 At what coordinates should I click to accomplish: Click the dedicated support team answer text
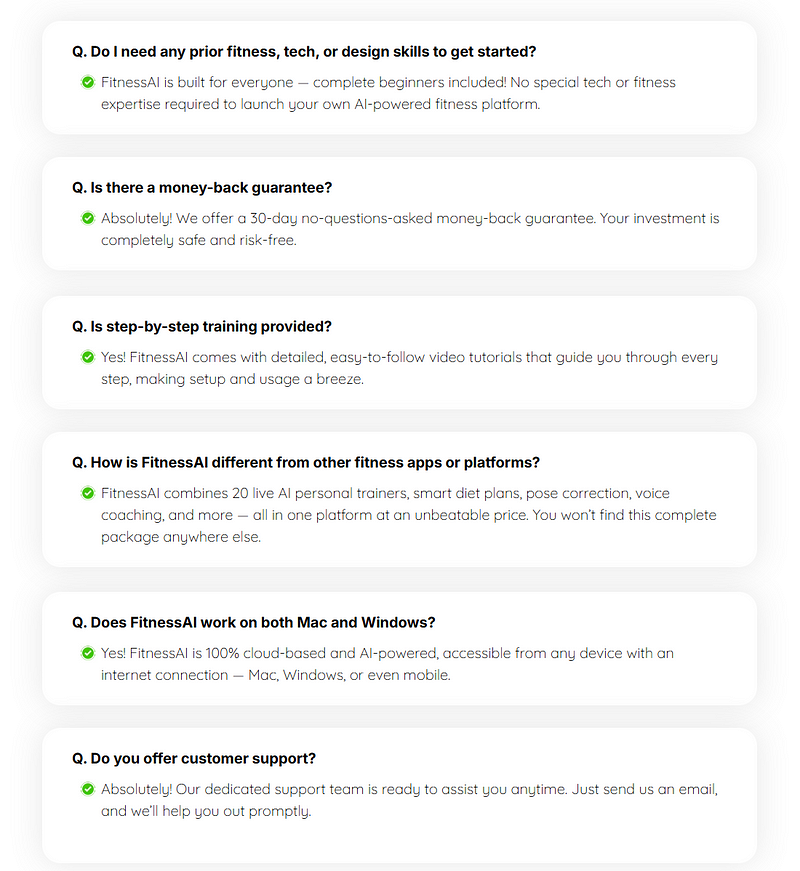(x=409, y=800)
